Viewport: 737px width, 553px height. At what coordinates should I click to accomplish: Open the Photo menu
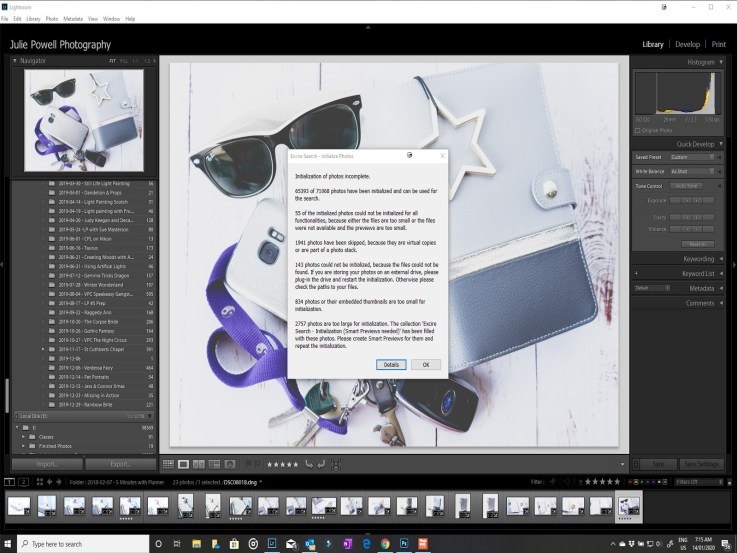tap(52, 19)
